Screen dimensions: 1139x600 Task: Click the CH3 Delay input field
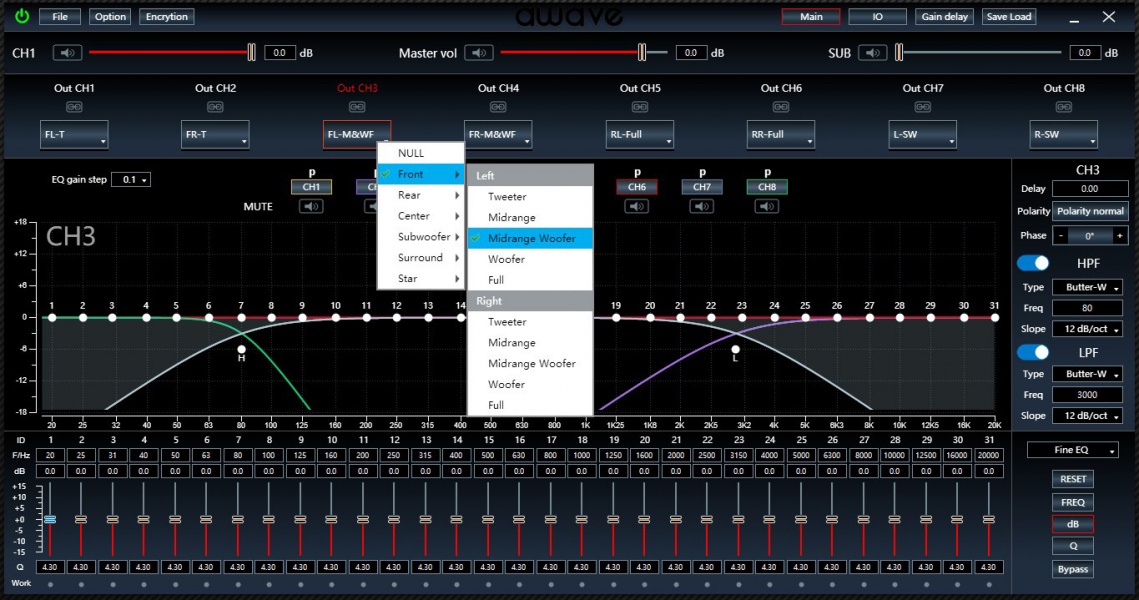(1089, 188)
